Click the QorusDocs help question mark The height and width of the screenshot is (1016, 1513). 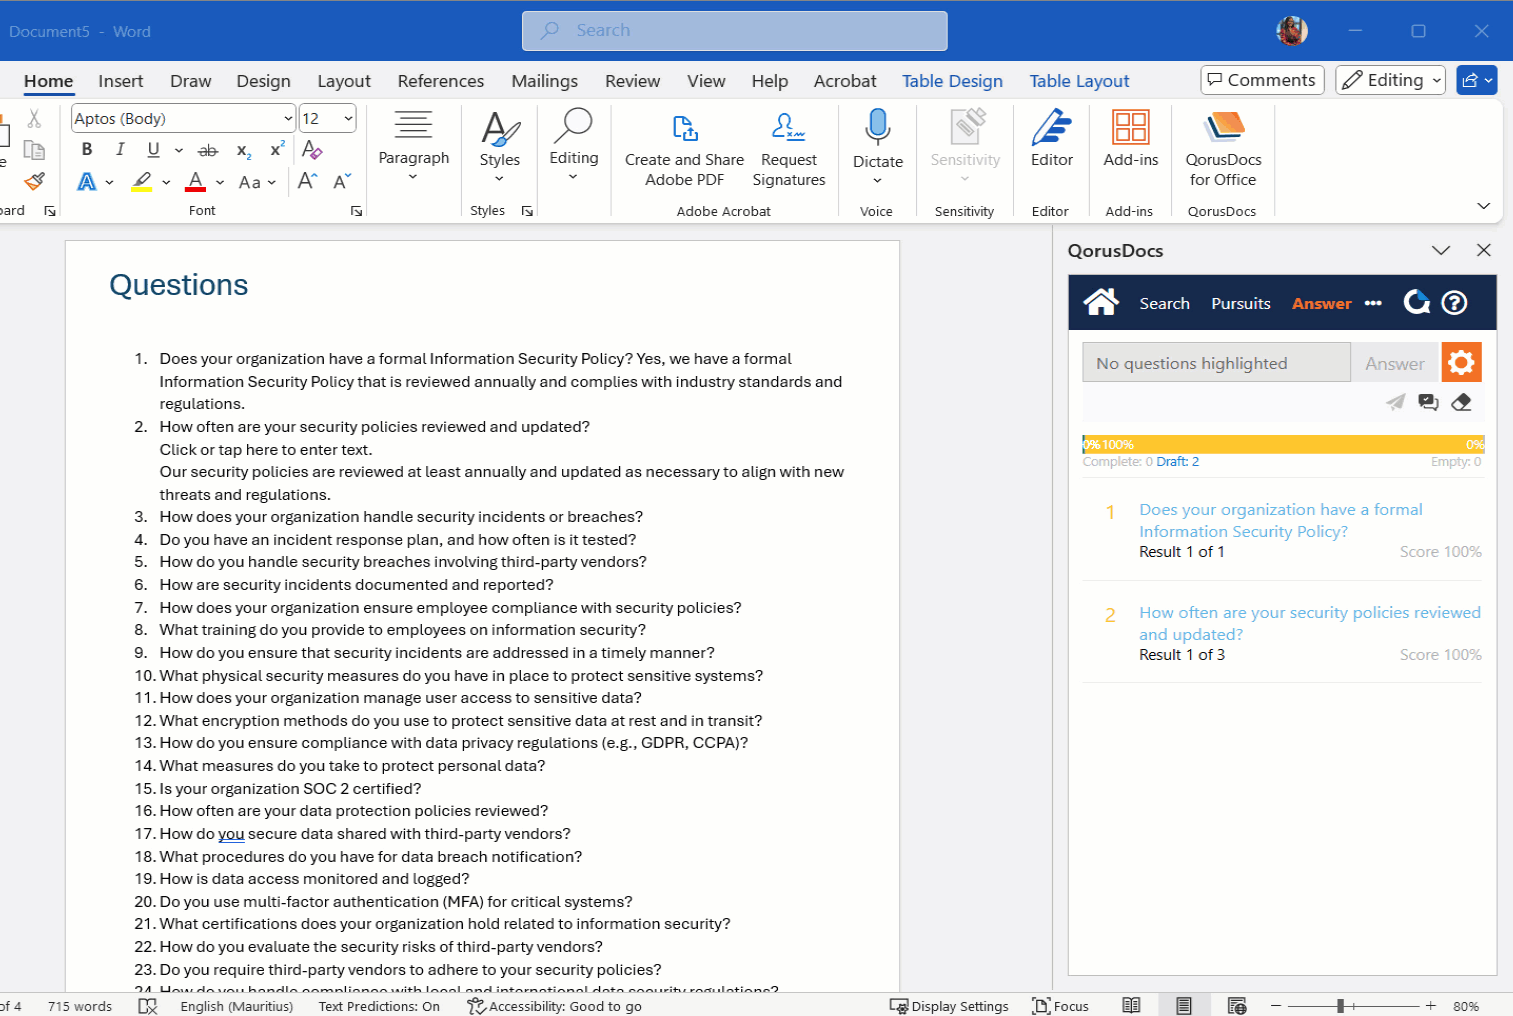pos(1454,303)
